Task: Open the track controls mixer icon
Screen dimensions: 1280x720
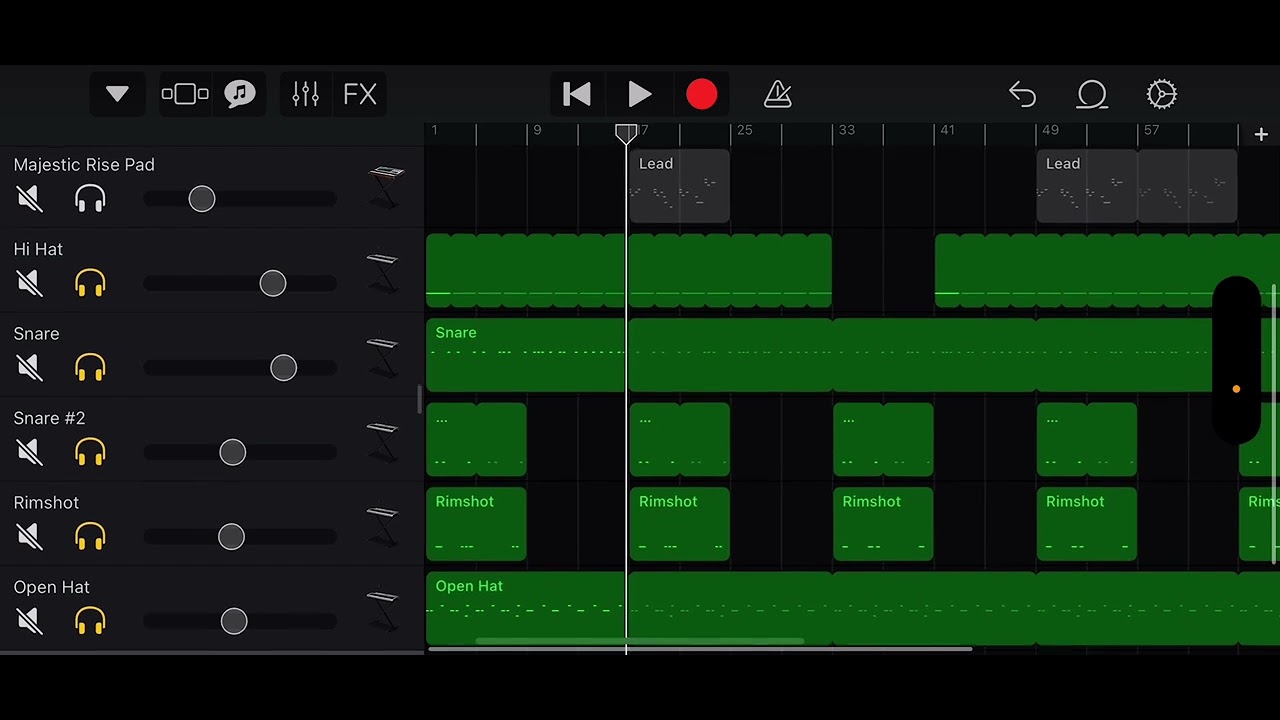Action: pyautogui.click(x=305, y=94)
